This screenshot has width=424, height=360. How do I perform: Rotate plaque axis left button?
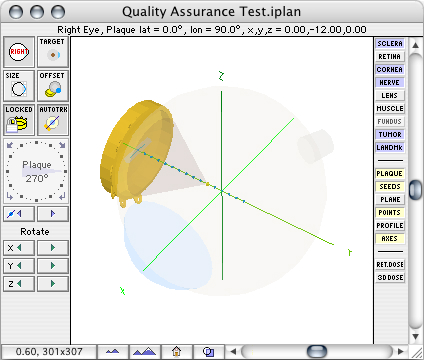[x=19, y=214]
